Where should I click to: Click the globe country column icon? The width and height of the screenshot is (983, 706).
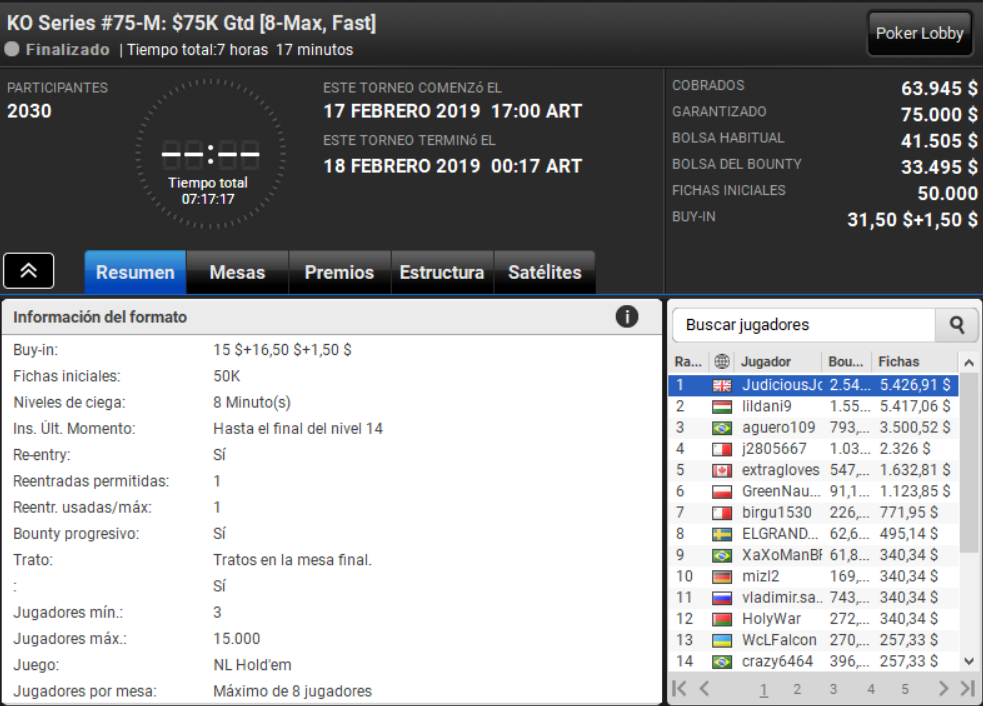[x=722, y=362]
